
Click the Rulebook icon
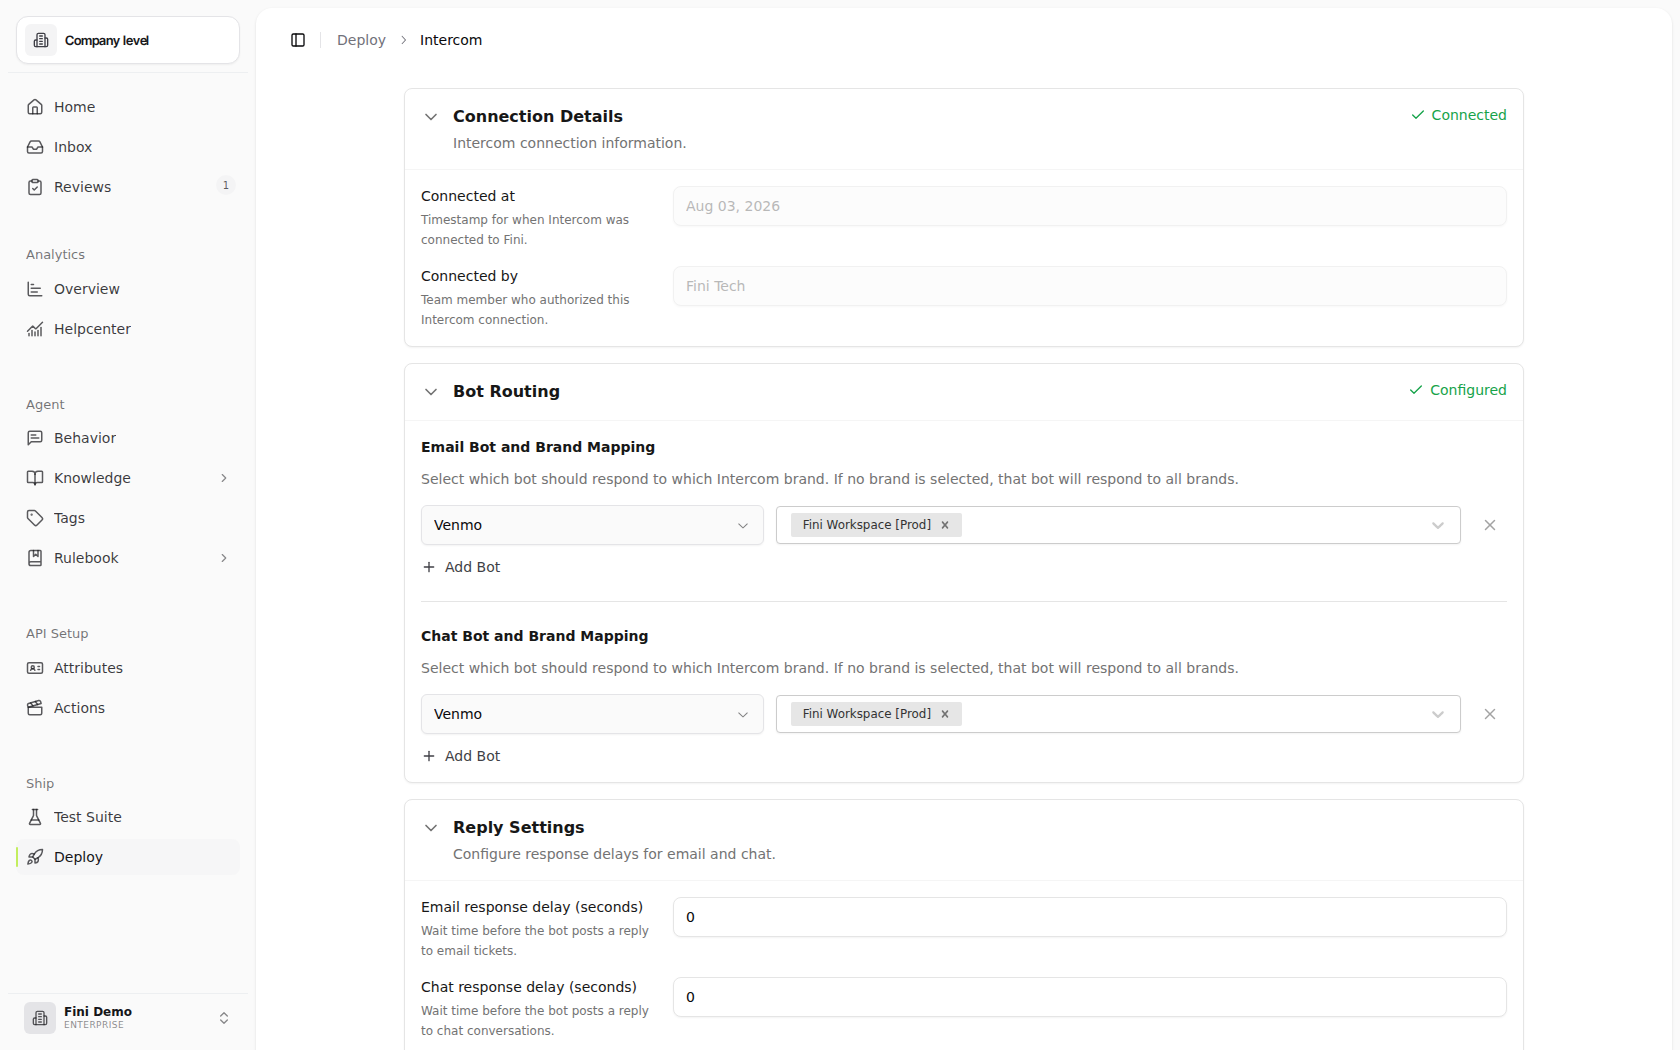click(x=35, y=558)
